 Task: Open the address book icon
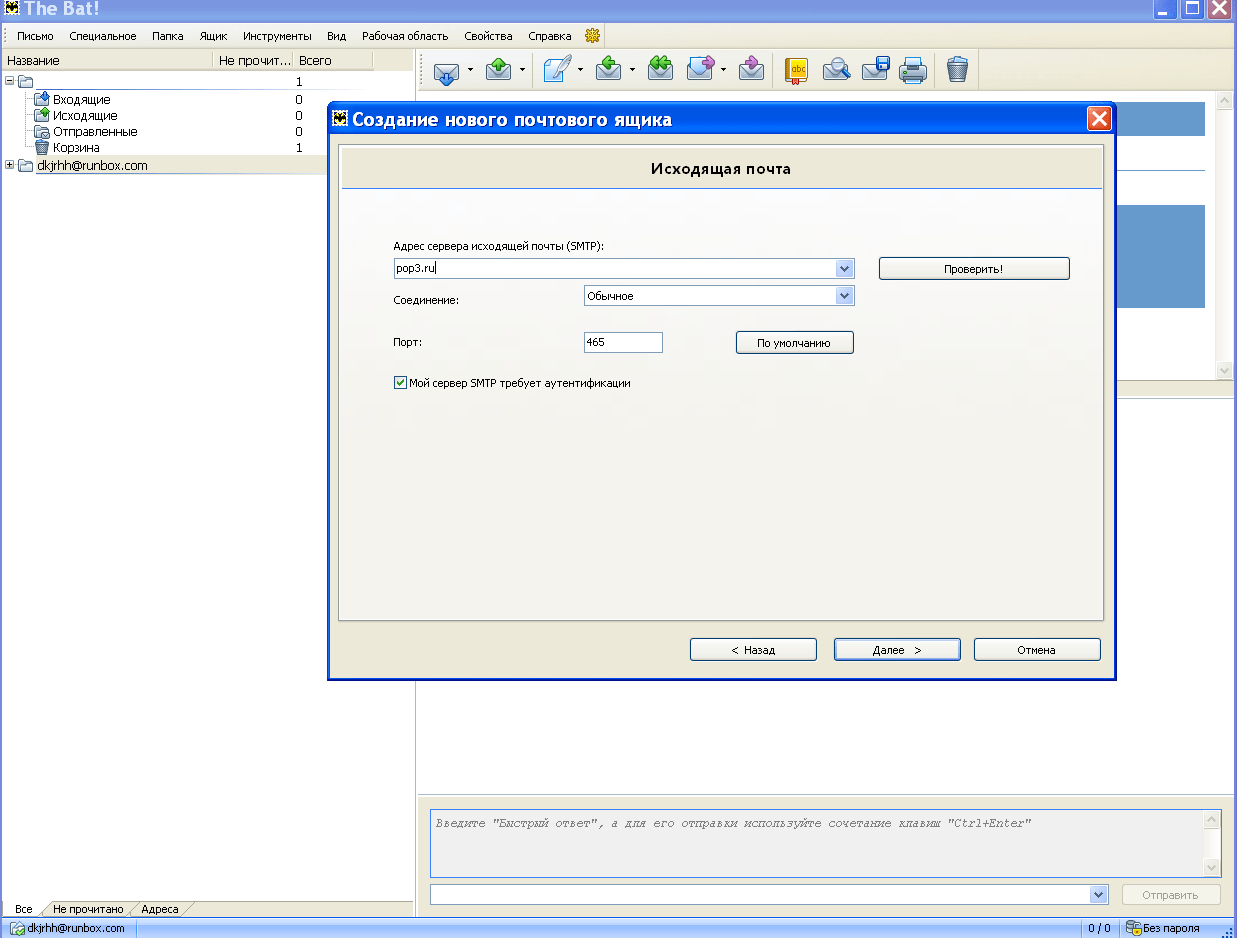point(796,70)
